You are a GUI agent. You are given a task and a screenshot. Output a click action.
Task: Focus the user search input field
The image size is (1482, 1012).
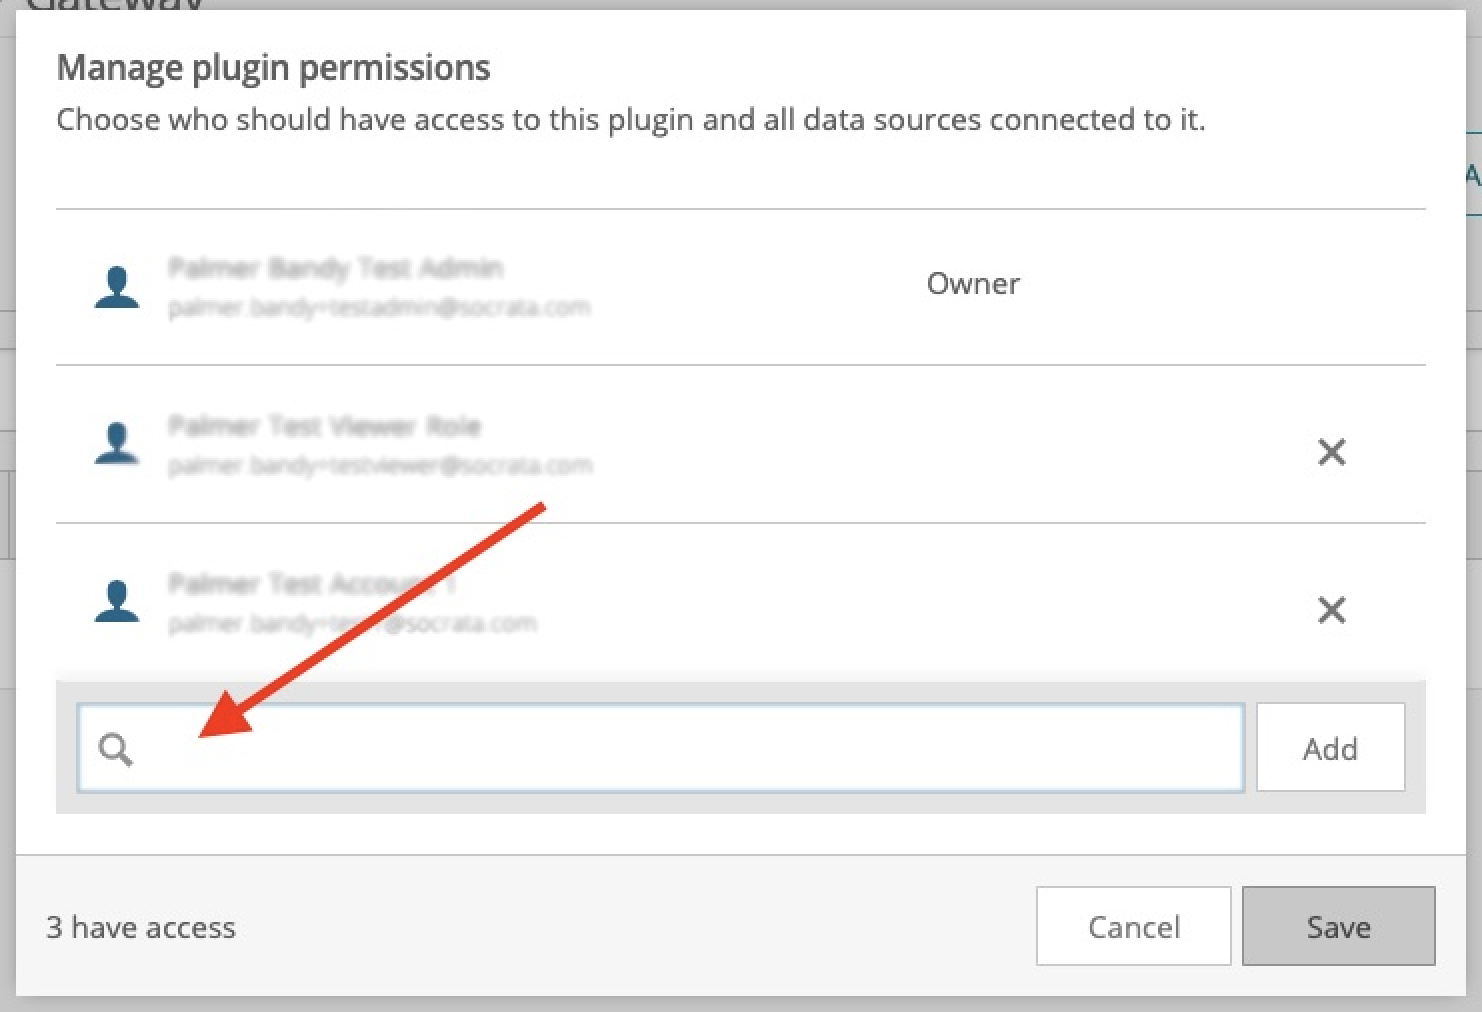coord(661,748)
